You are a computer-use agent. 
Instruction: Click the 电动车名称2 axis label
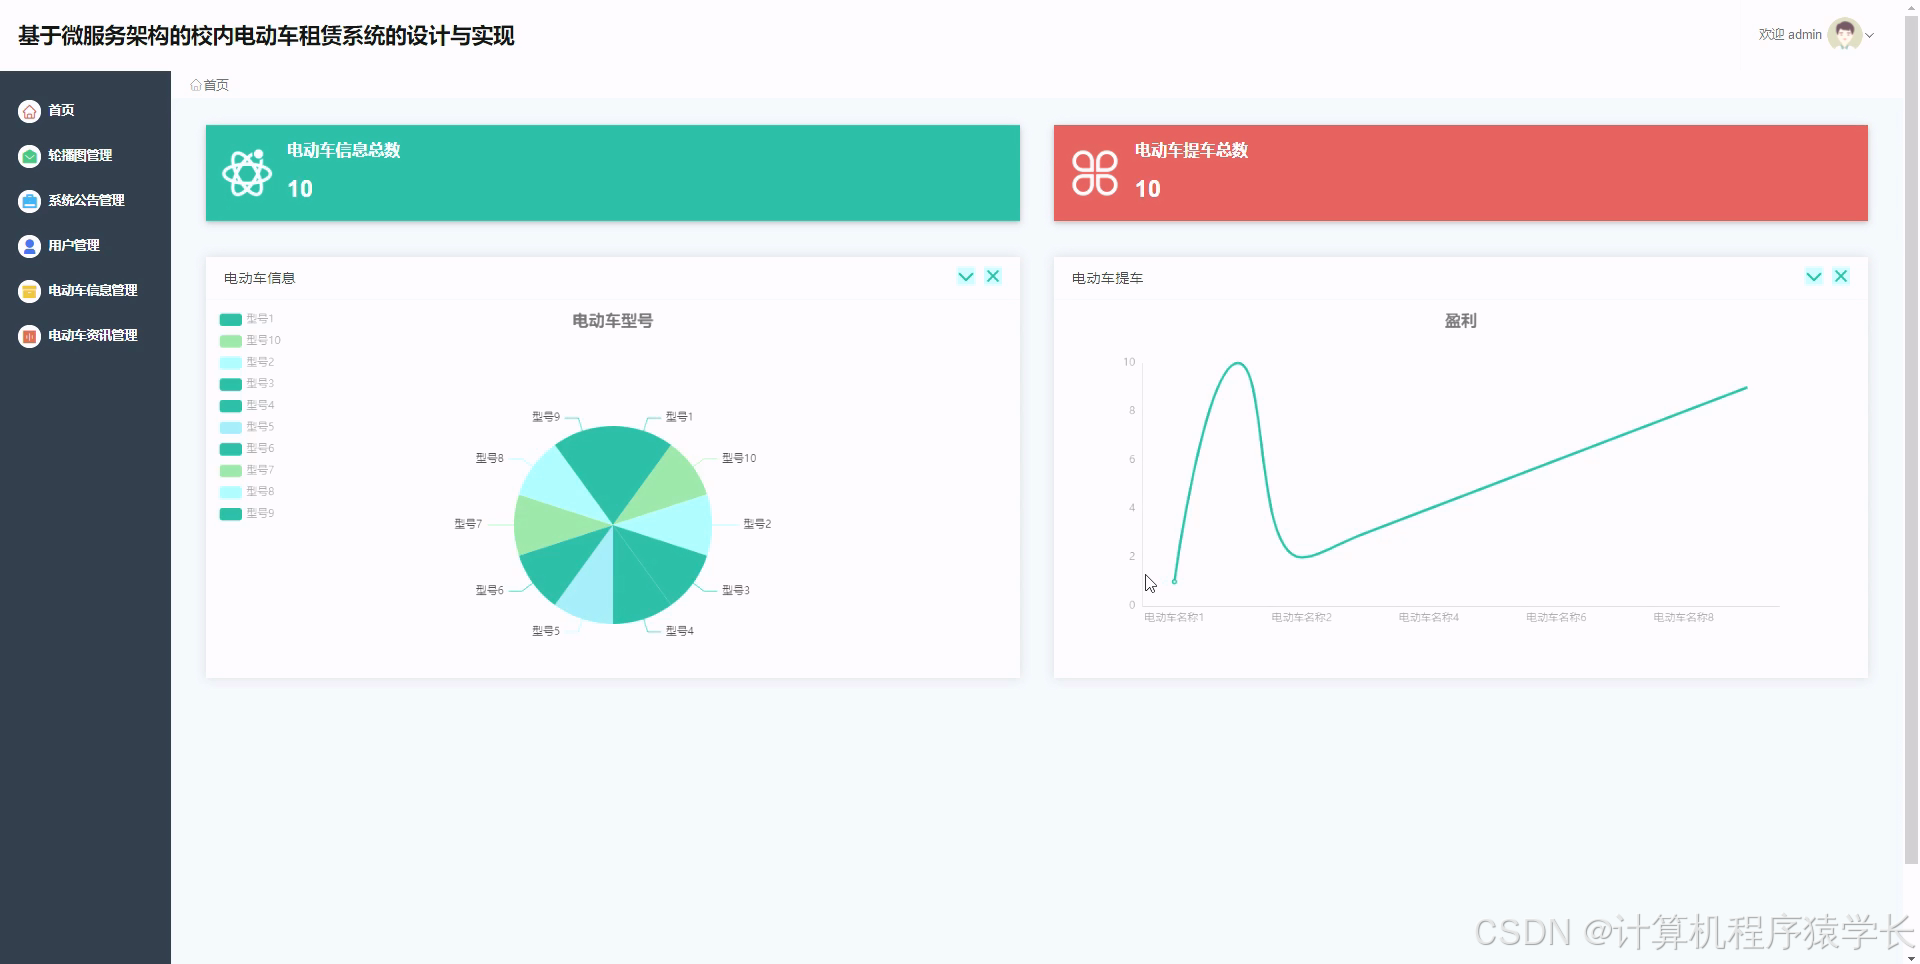[1301, 618]
